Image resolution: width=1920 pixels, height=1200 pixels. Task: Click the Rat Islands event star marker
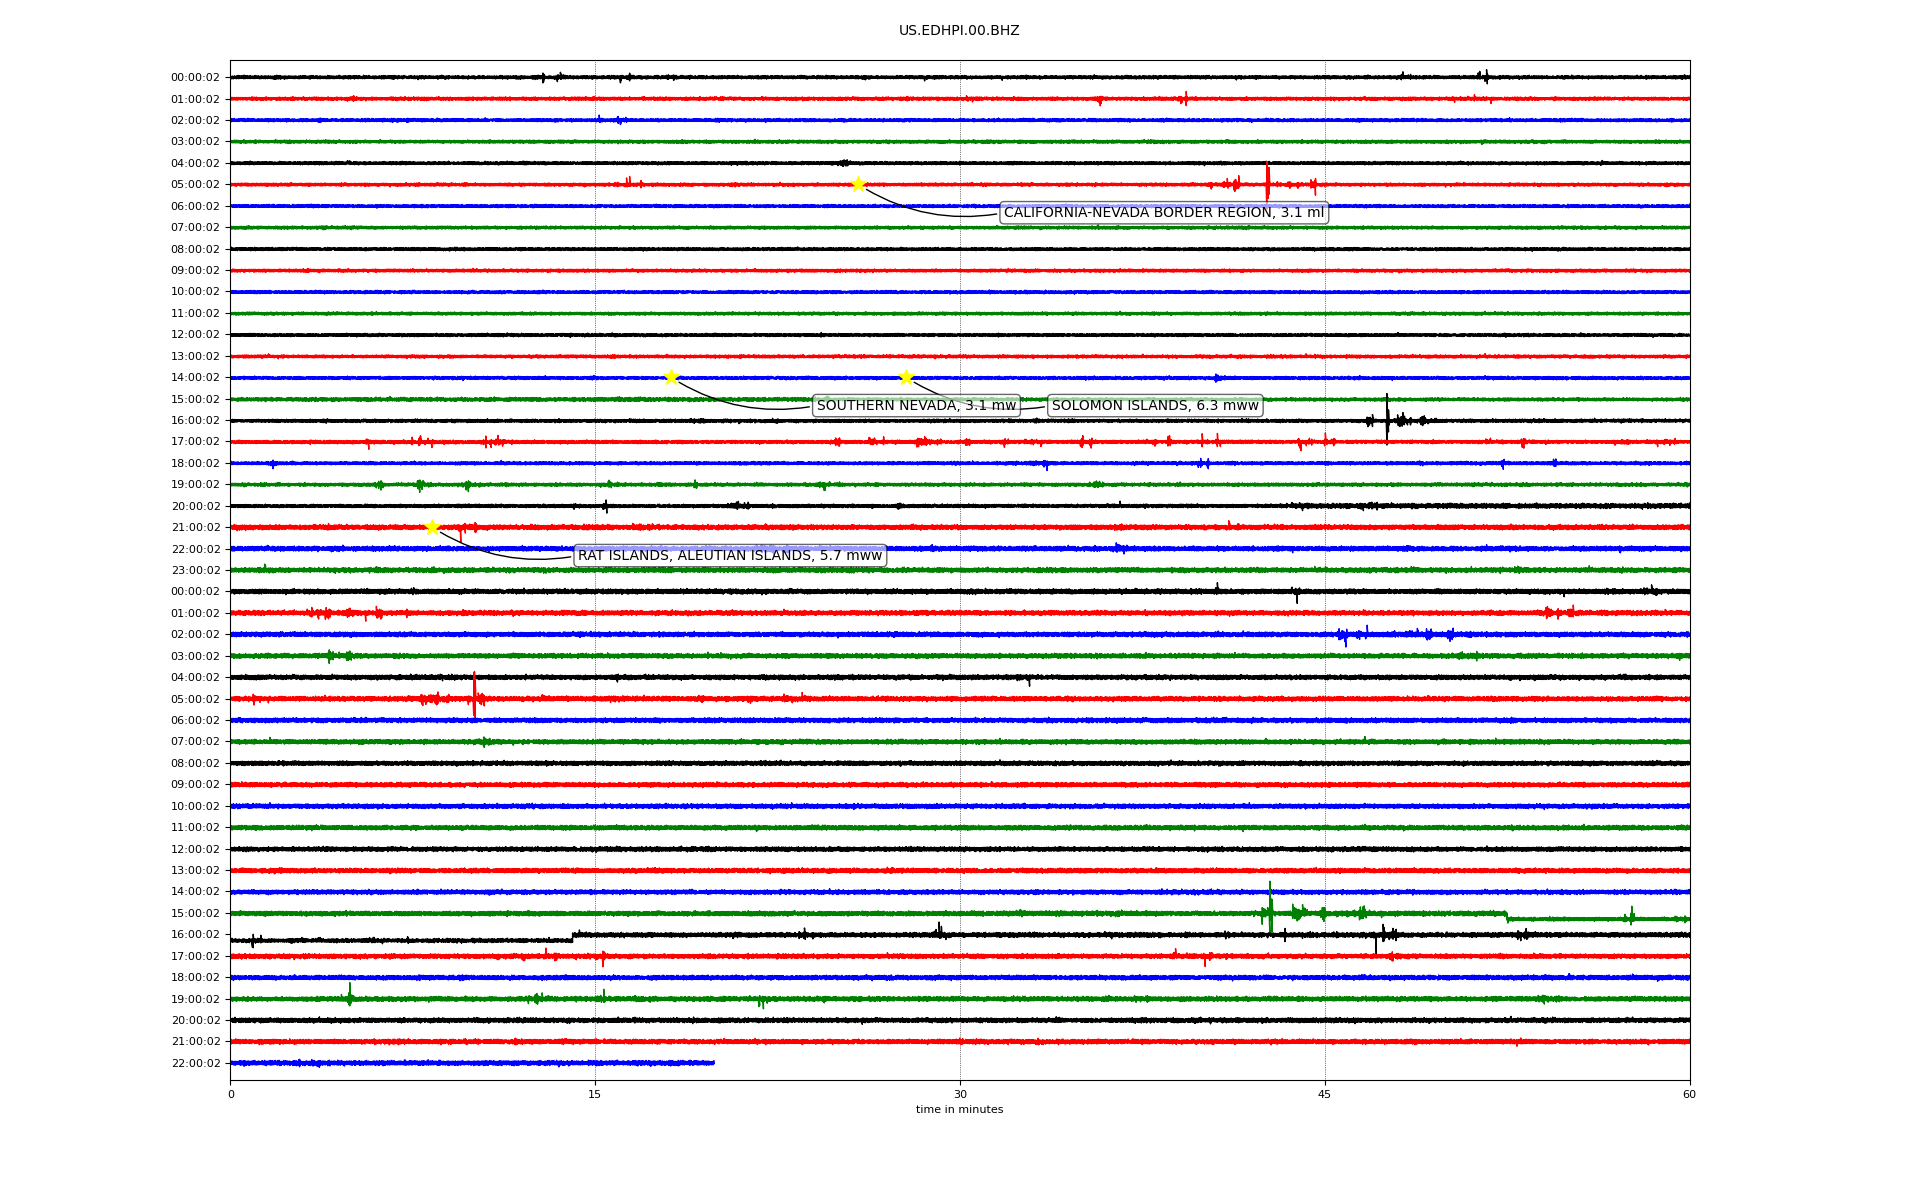(432, 527)
